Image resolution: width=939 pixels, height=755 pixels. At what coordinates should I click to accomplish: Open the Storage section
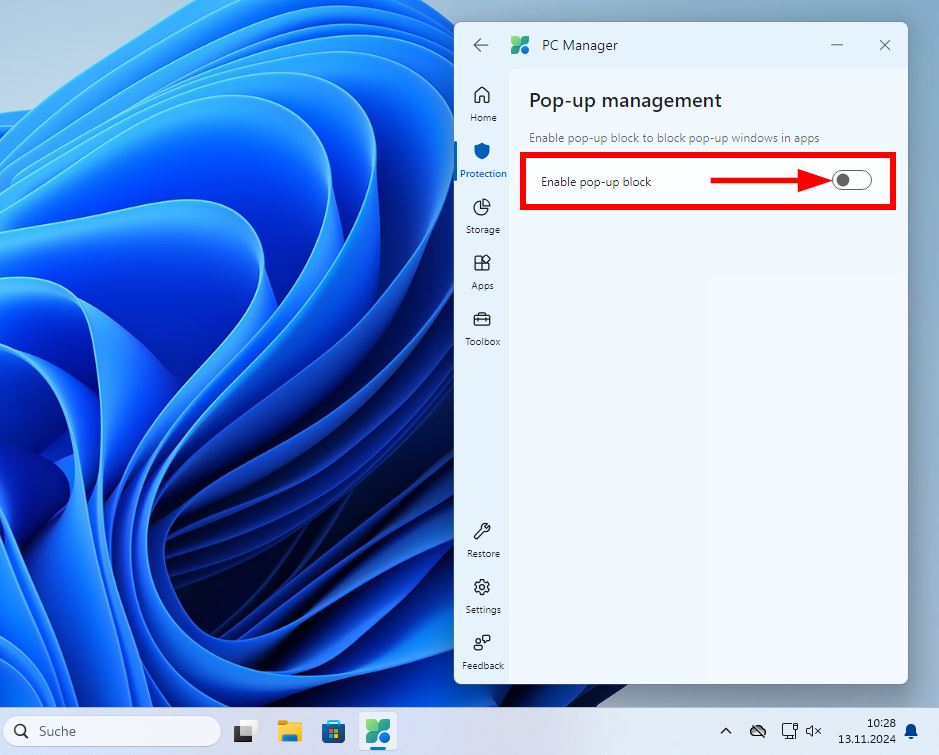coord(482,213)
